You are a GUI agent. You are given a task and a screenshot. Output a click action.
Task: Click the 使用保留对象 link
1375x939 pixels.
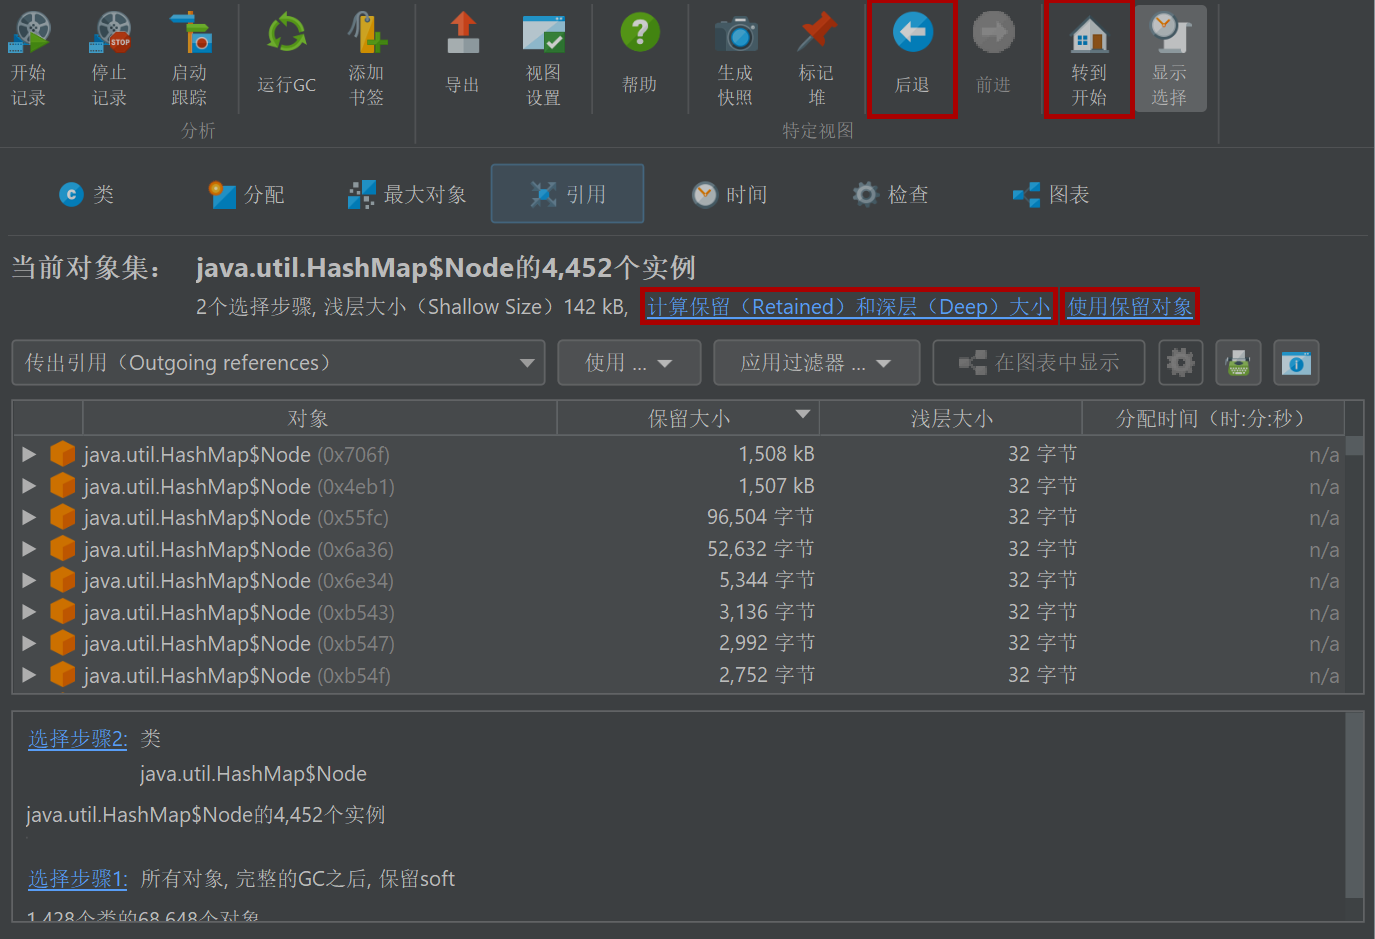click(x=1130, y=307)
